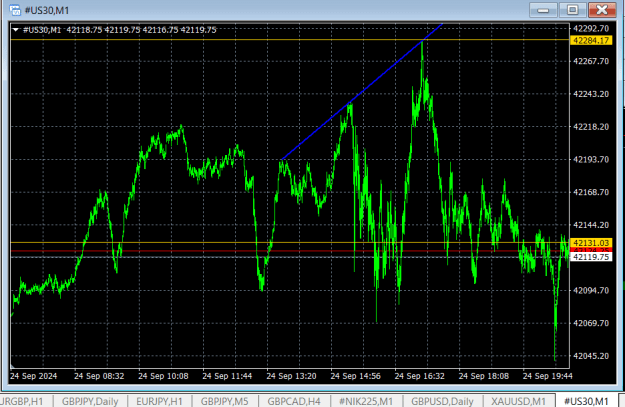Click the 24 Sep 16:32 time label
This screenshot has height=407, width=625.
(419, 376)
